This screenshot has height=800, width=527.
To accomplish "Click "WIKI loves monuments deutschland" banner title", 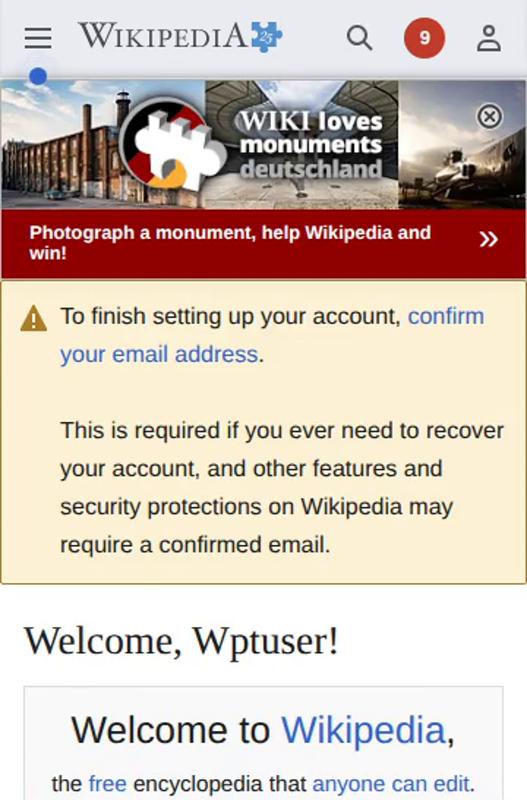I will click(311, 145).
